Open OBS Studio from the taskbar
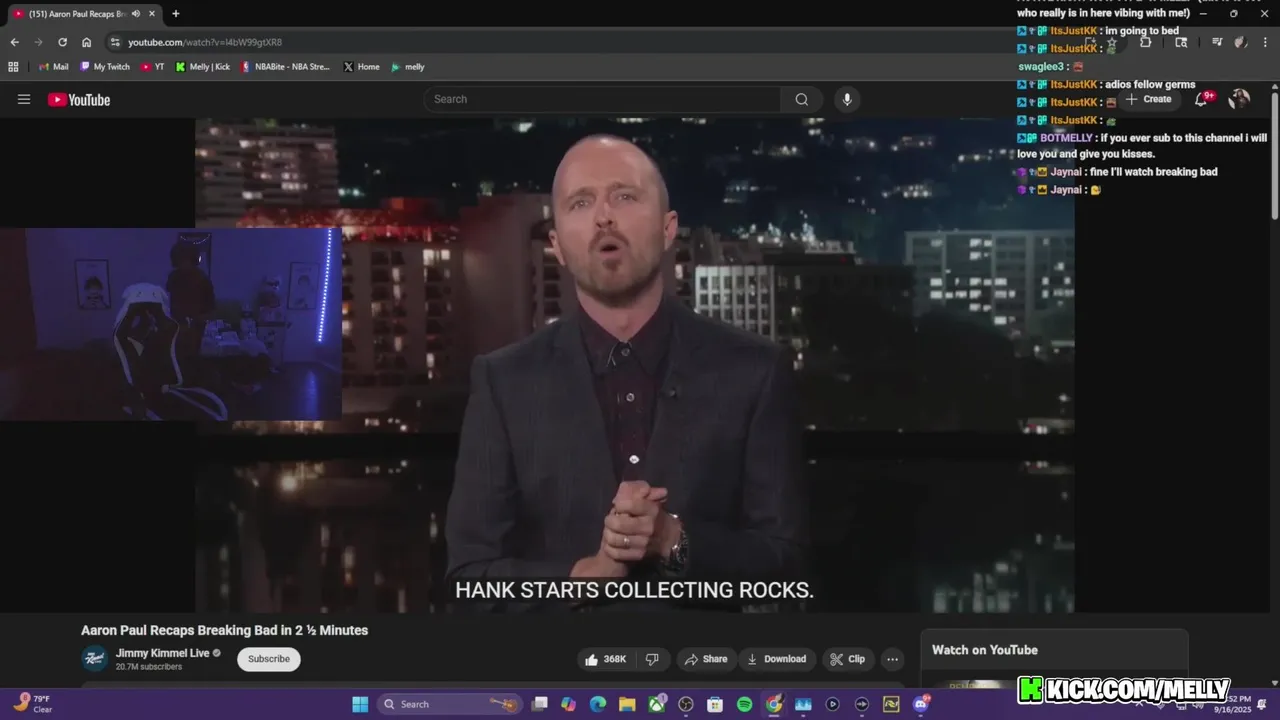This screenshot has width=1280, height=720. tap(686, 704)
